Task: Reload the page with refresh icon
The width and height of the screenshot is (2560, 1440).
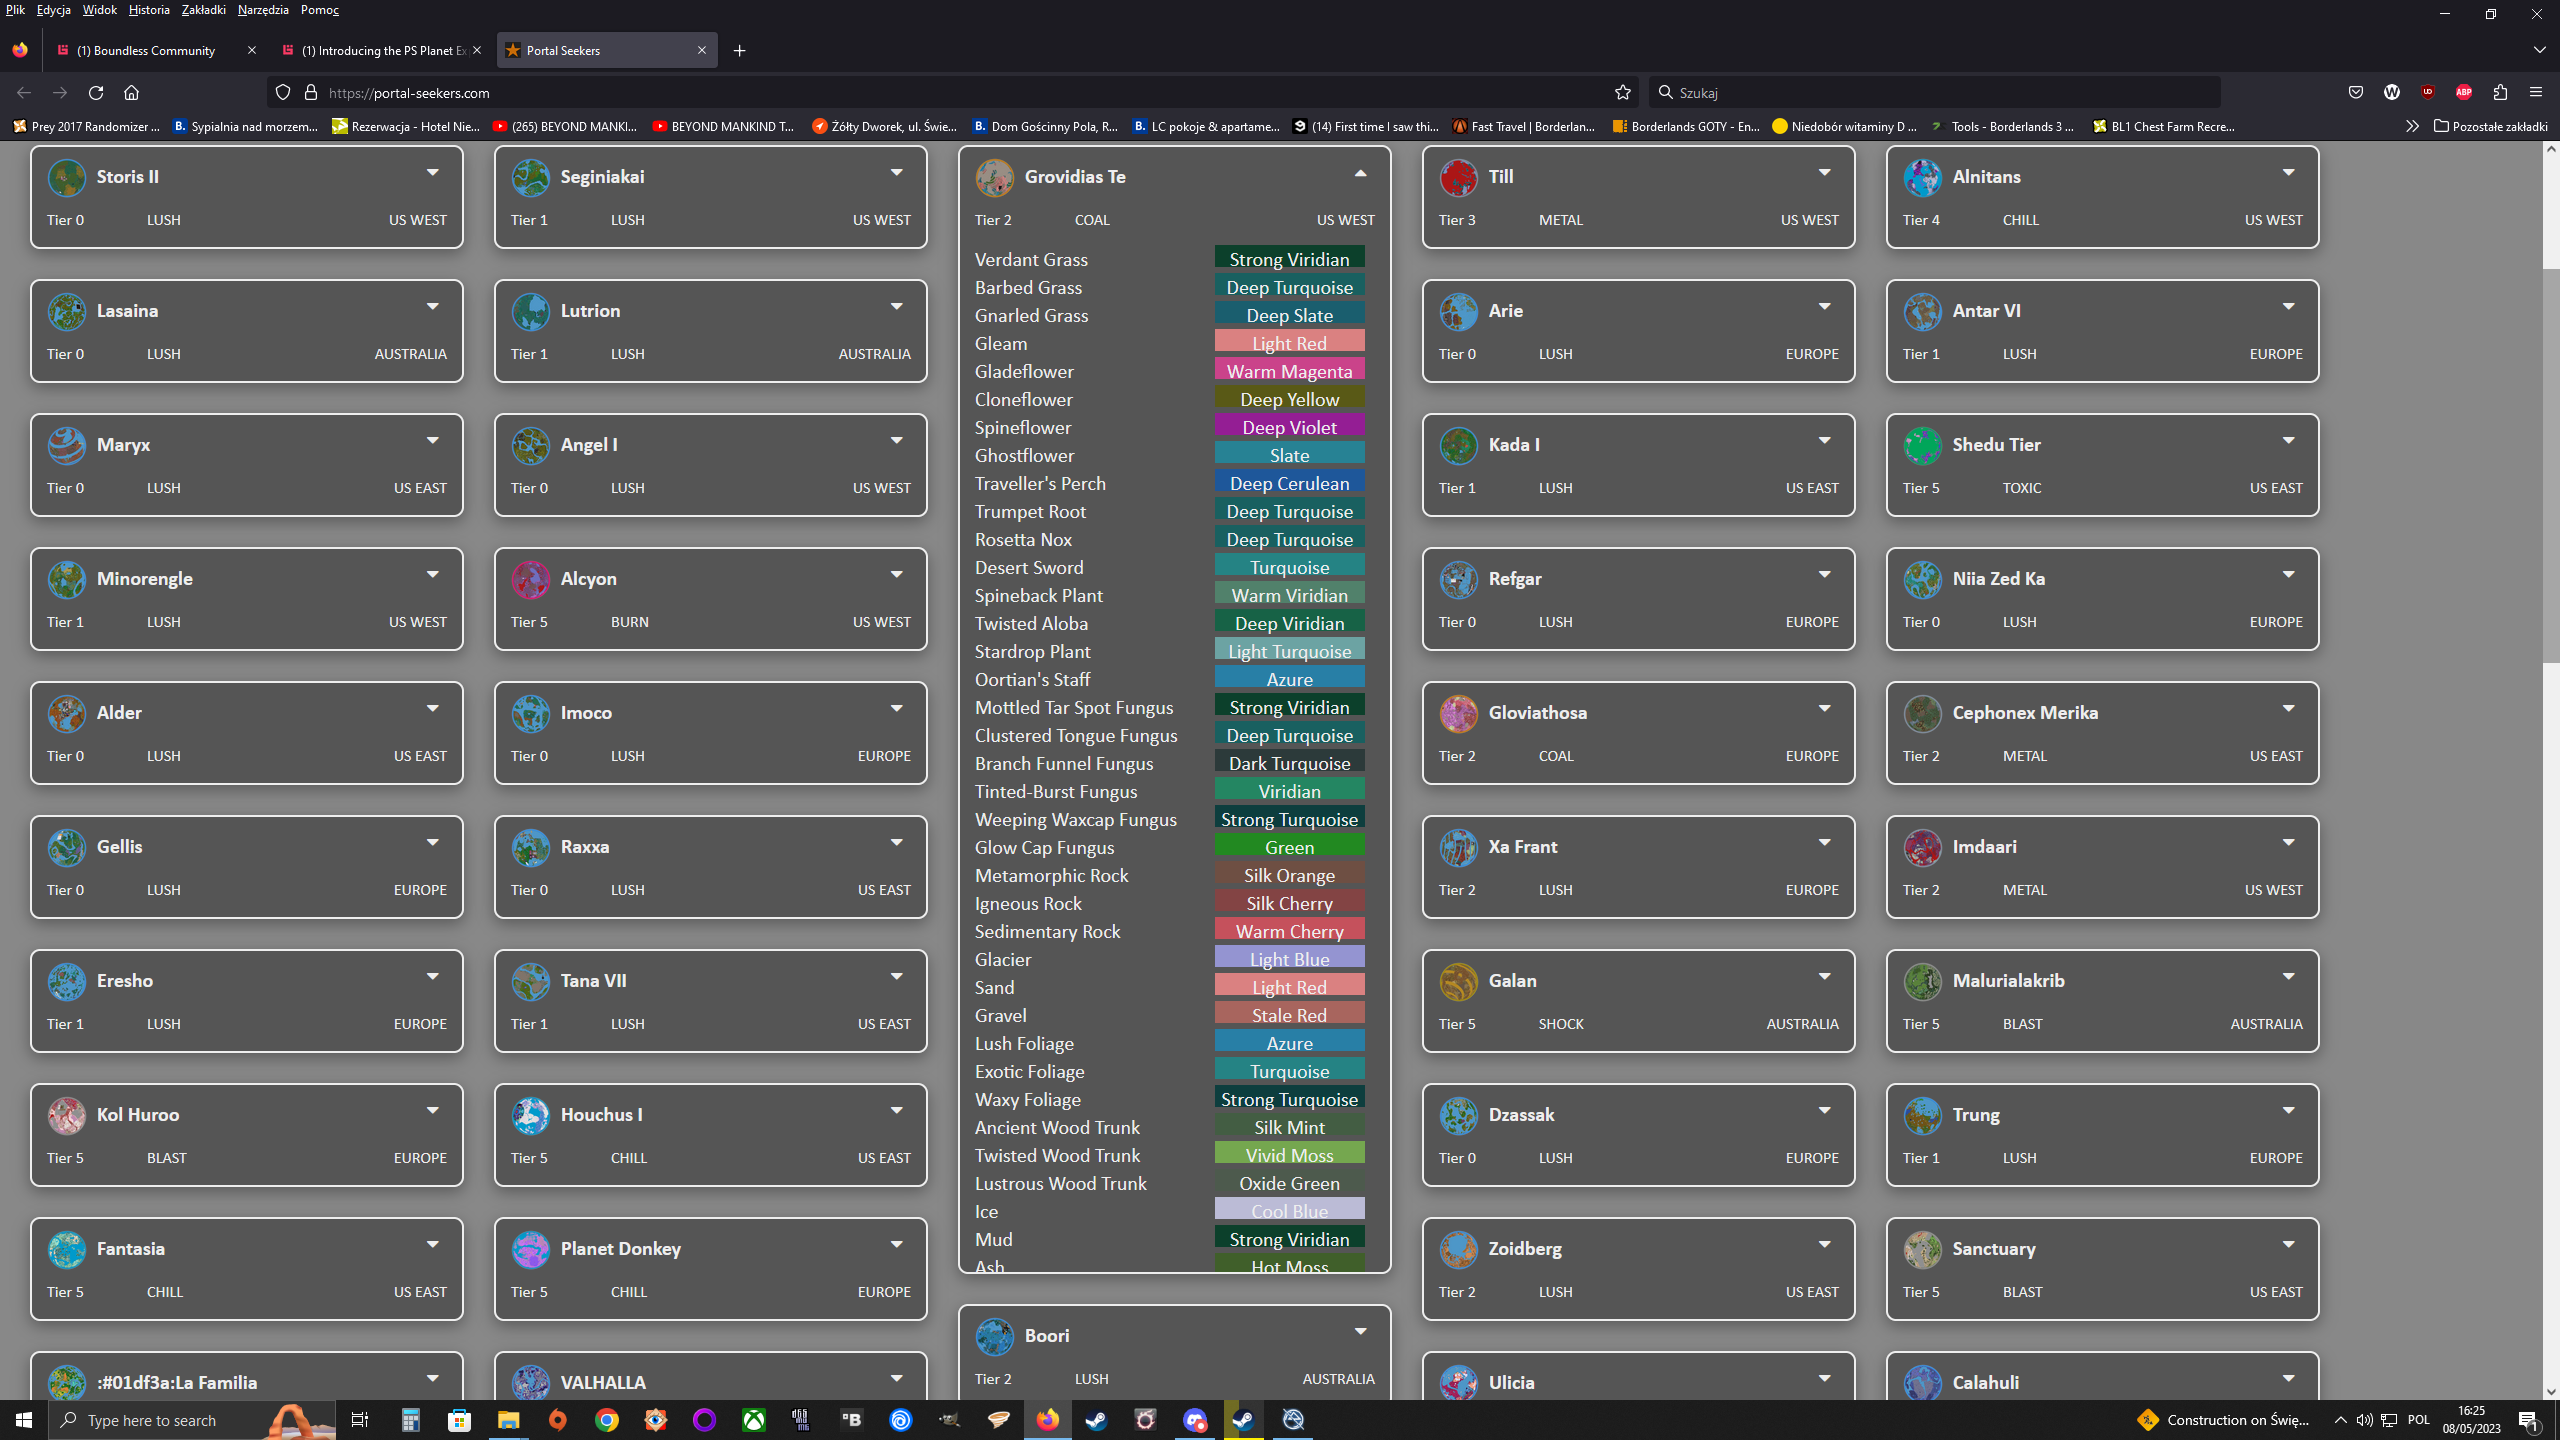Action: 96,92
